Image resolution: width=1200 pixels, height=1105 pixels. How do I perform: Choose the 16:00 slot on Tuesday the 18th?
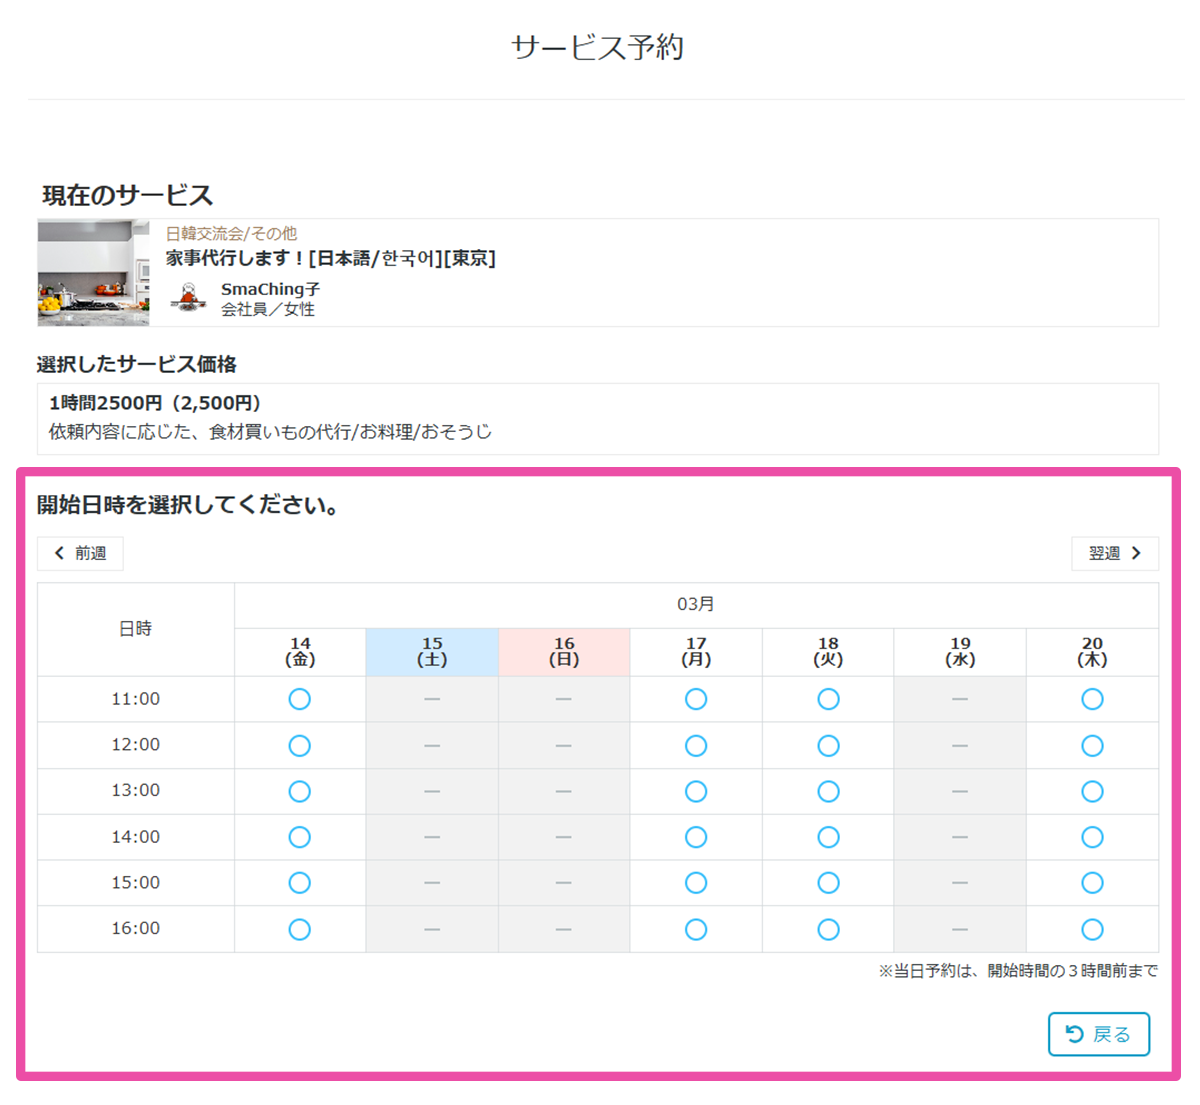828,929
